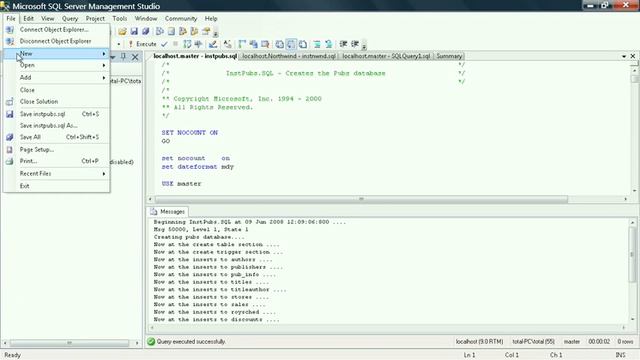This screenshot has height=360, width=640.
Task: Click the Comment Out Selected Lines icon
Action: (317, 44)
